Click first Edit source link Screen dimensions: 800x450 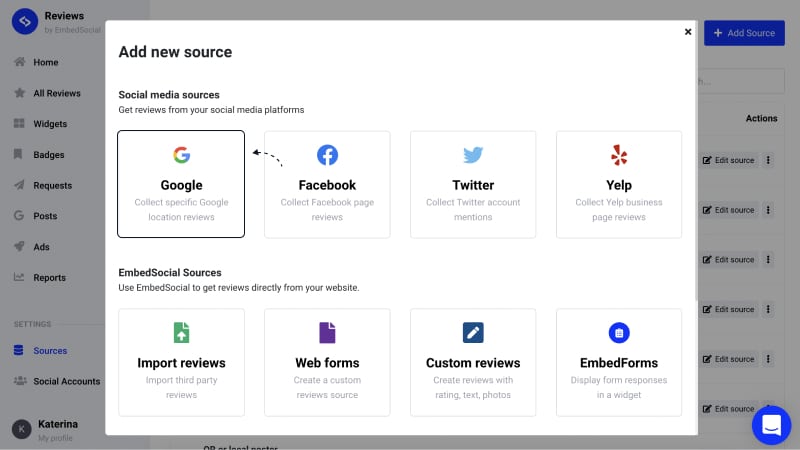coord(728,160)
